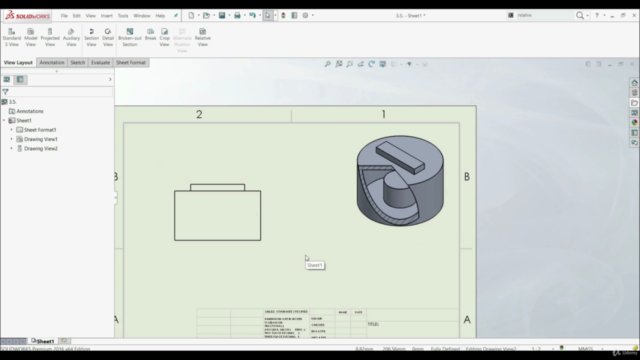640x360 pixels.
Task: Open dropdown arrow next to Save
Action: pos(229,16)
